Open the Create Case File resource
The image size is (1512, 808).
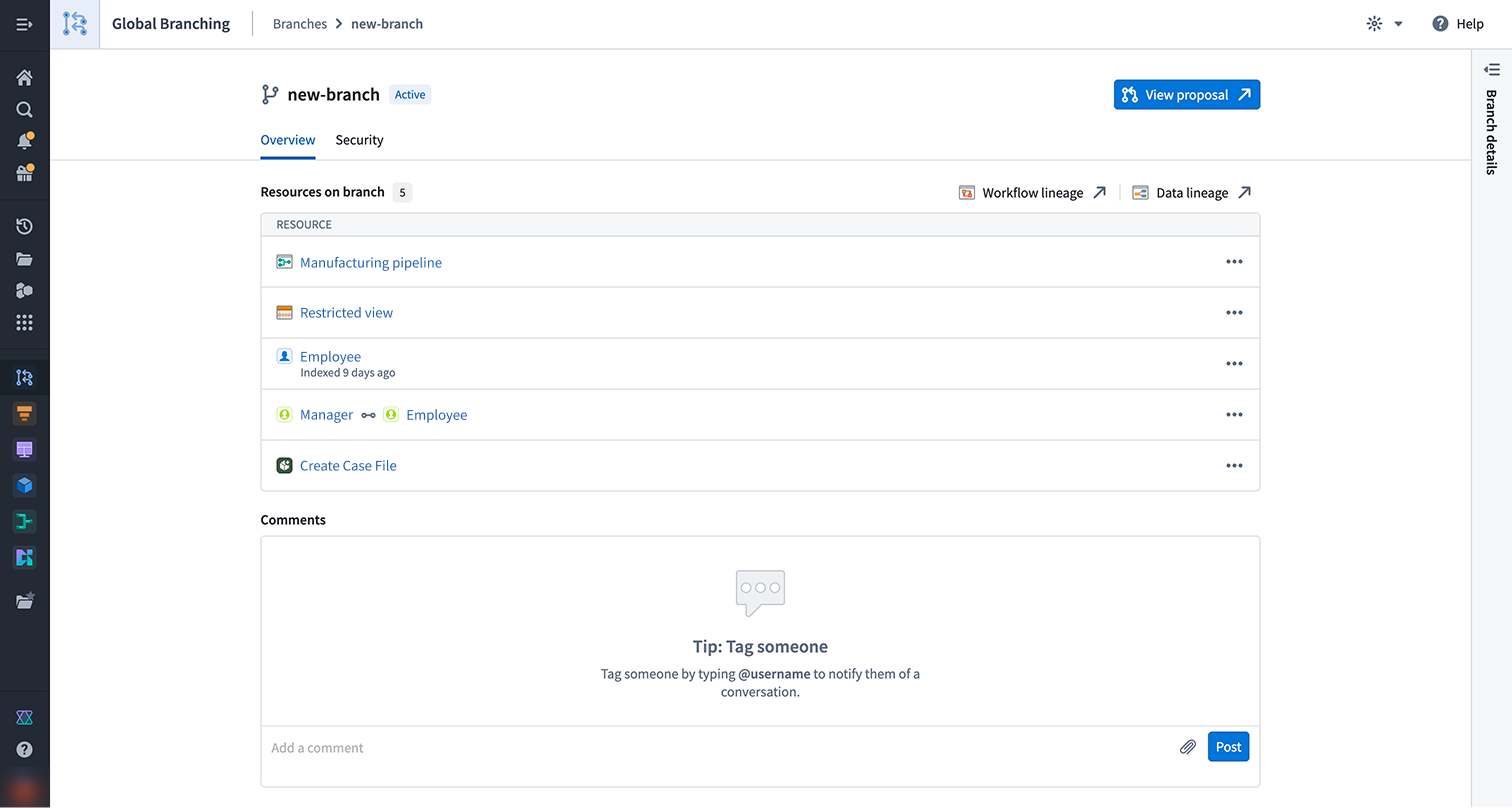(348, 466)
